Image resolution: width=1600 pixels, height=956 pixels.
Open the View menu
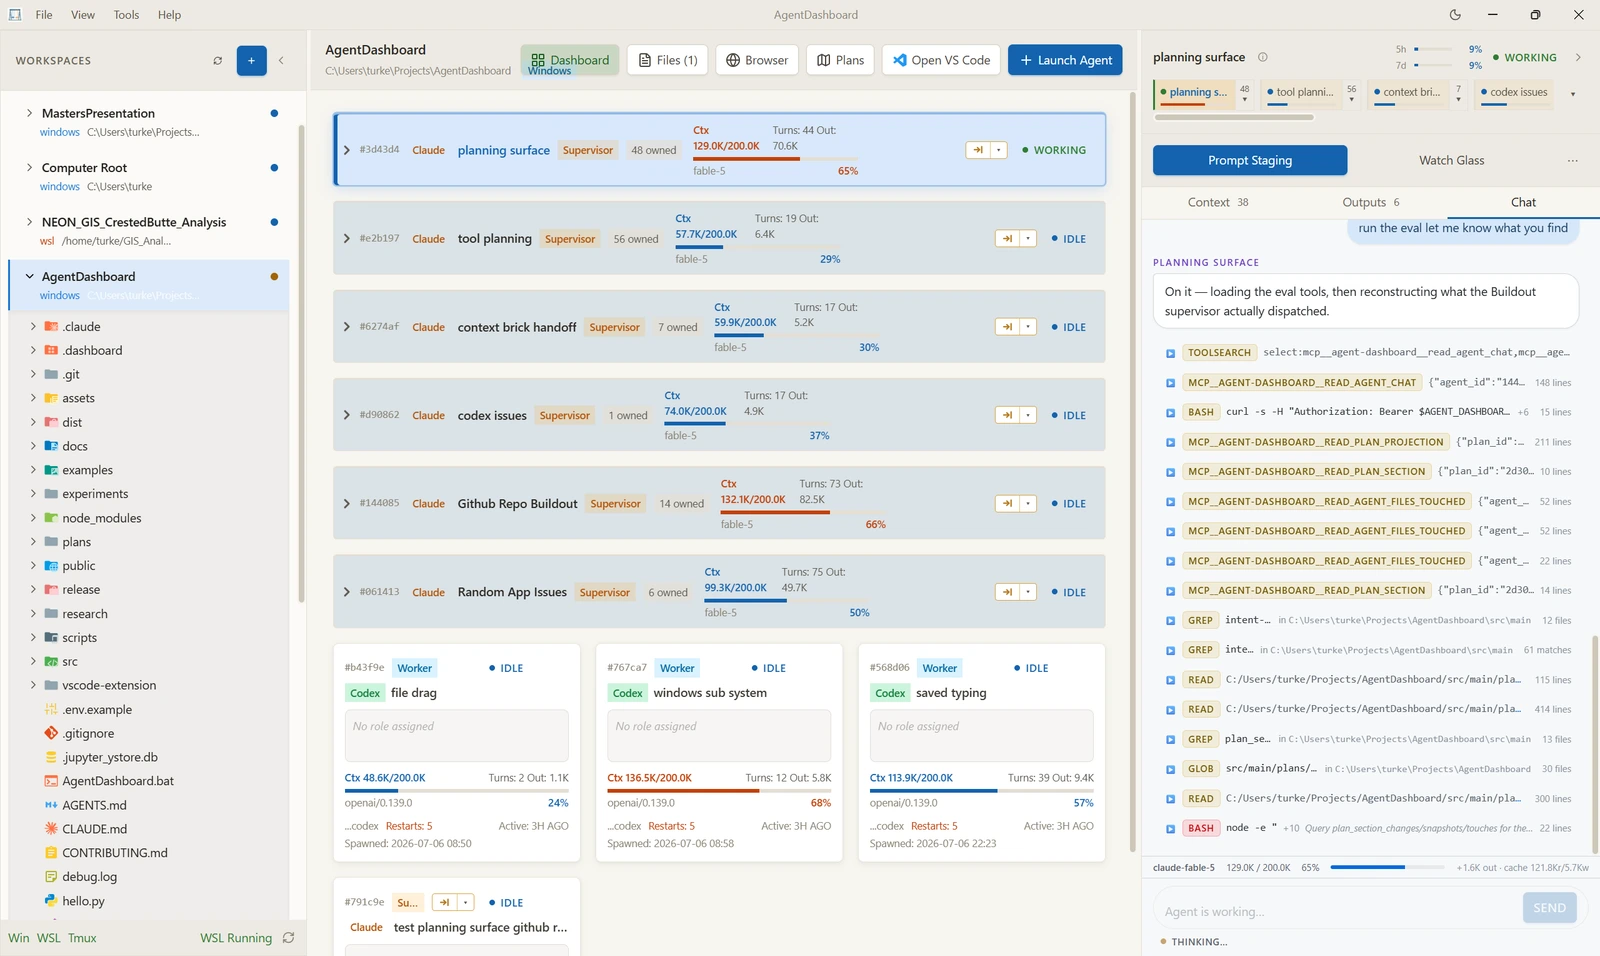click(x=83, y=15)
